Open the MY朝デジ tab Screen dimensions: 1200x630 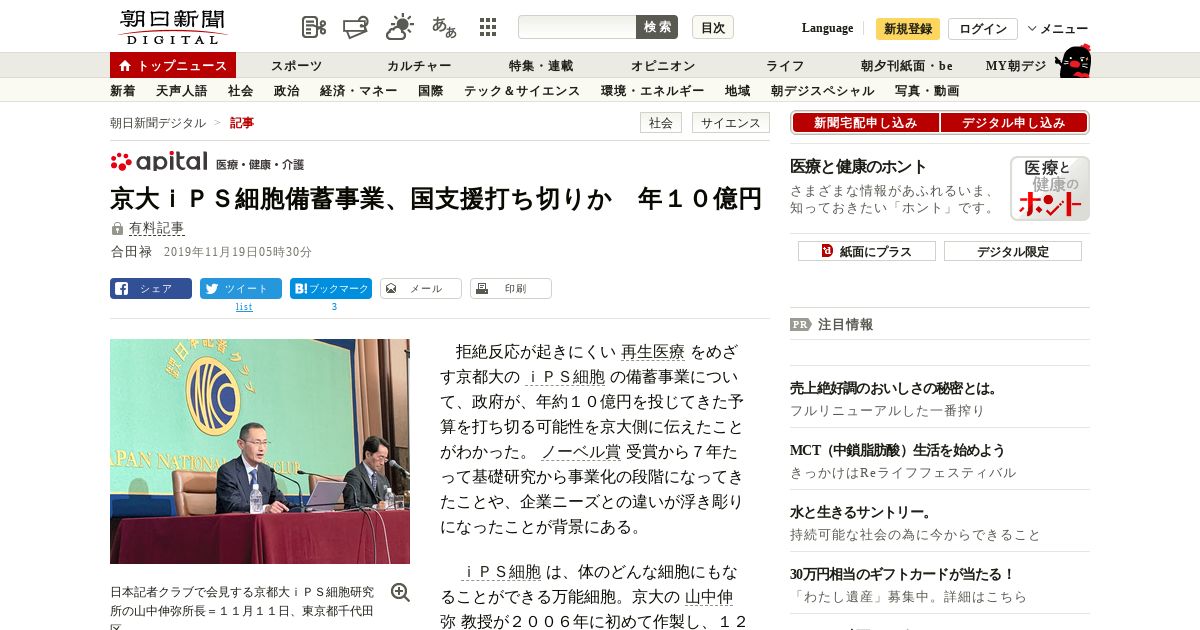click(1016, 66)
